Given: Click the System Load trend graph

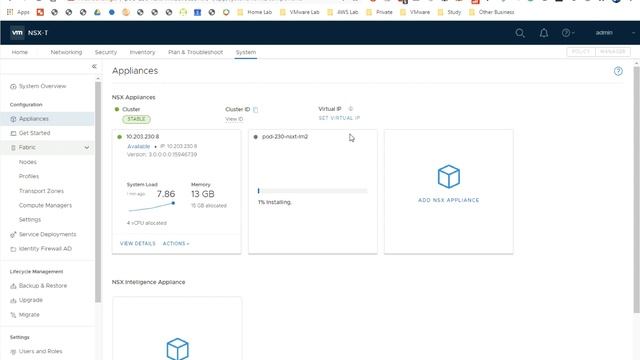Looking at the screenshot, I should point(152,207).
